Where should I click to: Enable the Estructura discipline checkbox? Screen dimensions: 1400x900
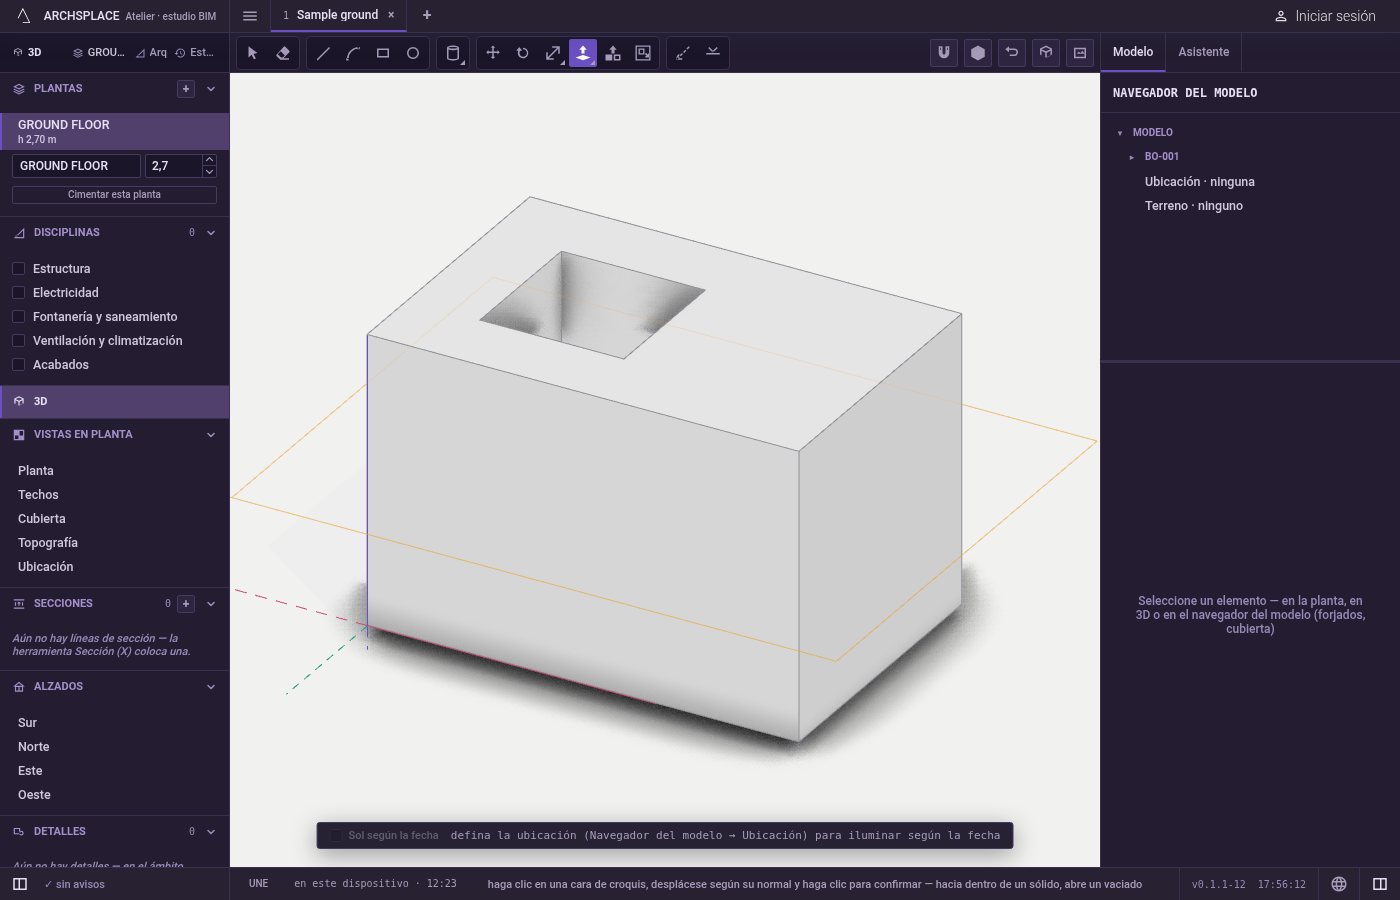click(x=18, y=269)
